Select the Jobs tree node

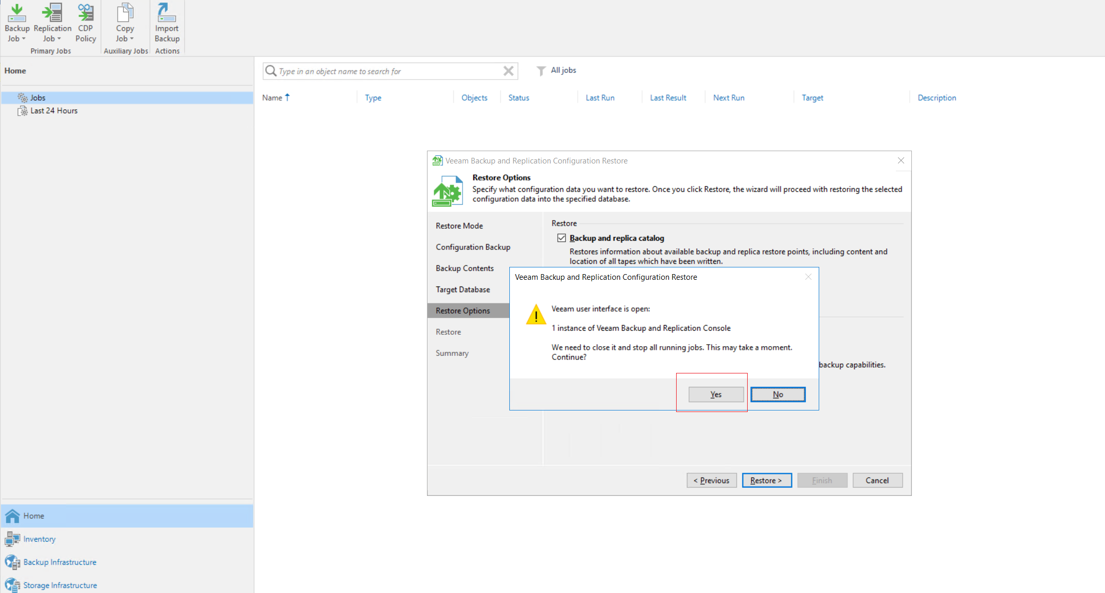38,98
